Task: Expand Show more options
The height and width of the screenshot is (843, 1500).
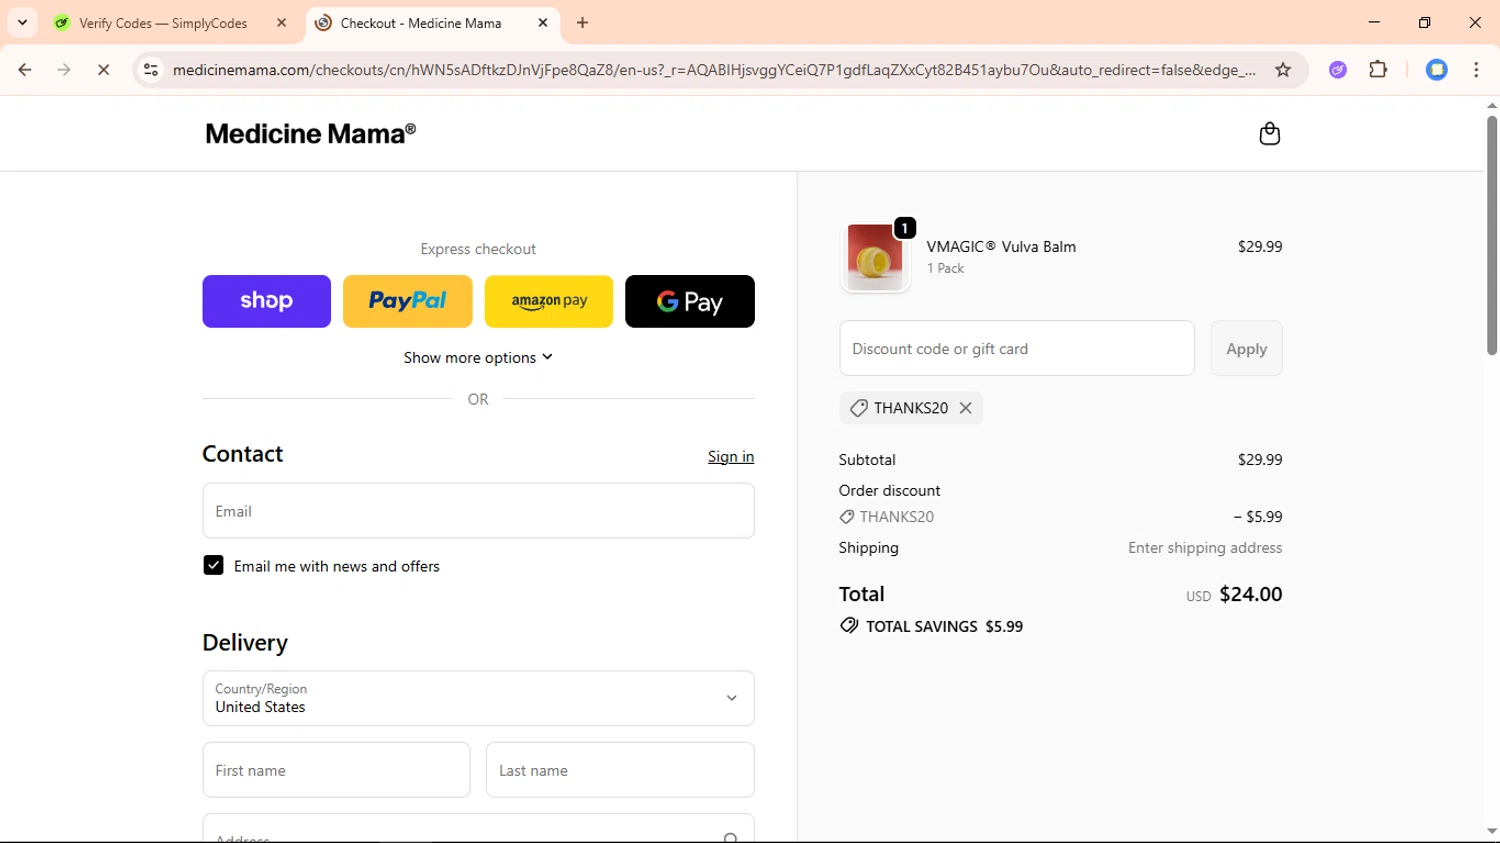Action: (x=478, y=358)
